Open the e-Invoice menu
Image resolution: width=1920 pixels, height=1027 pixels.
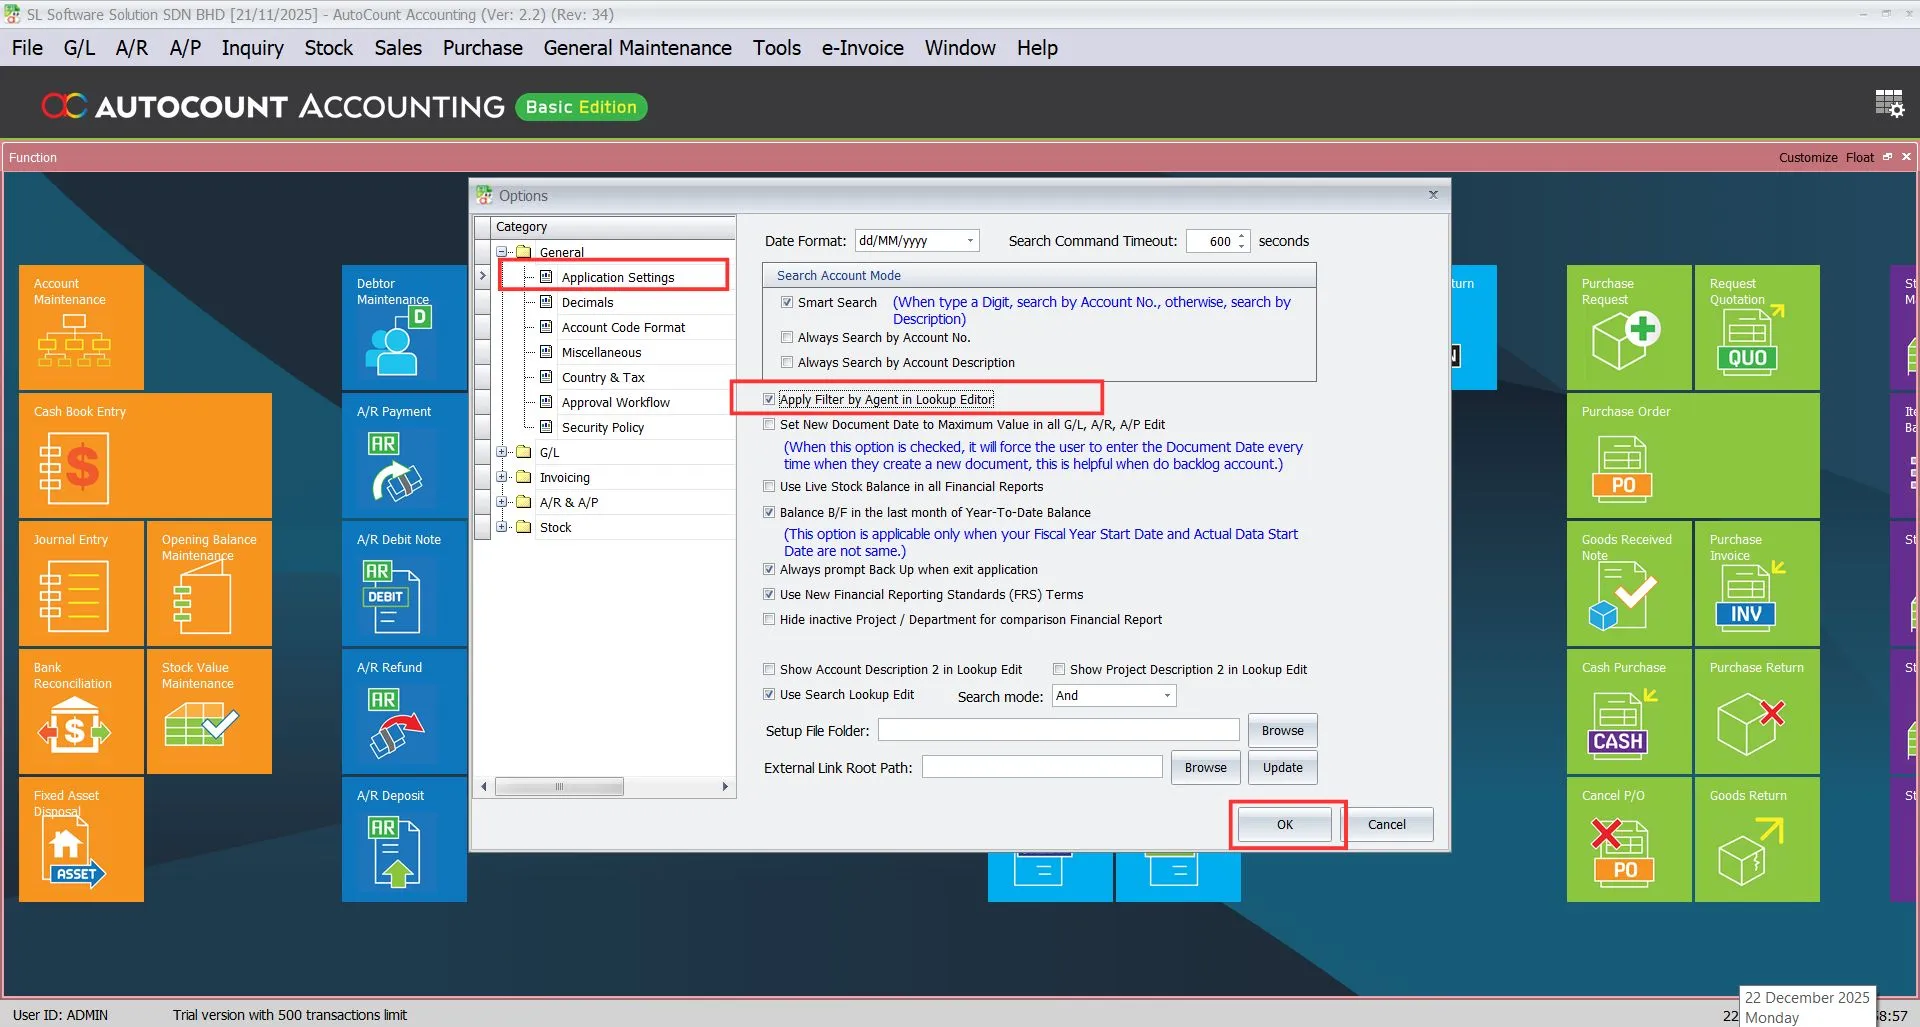(x=861, y=47)
